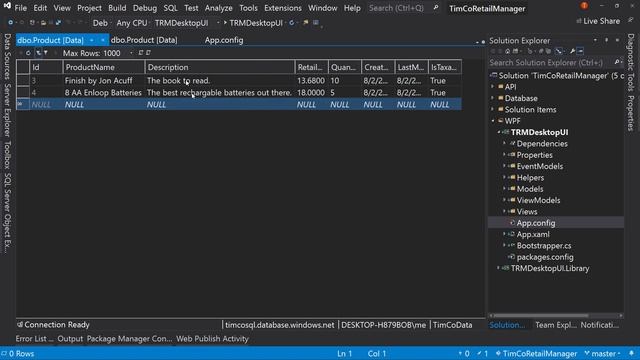
Task: Expand the ViewModels folder
Action: (x=504, y=200)
